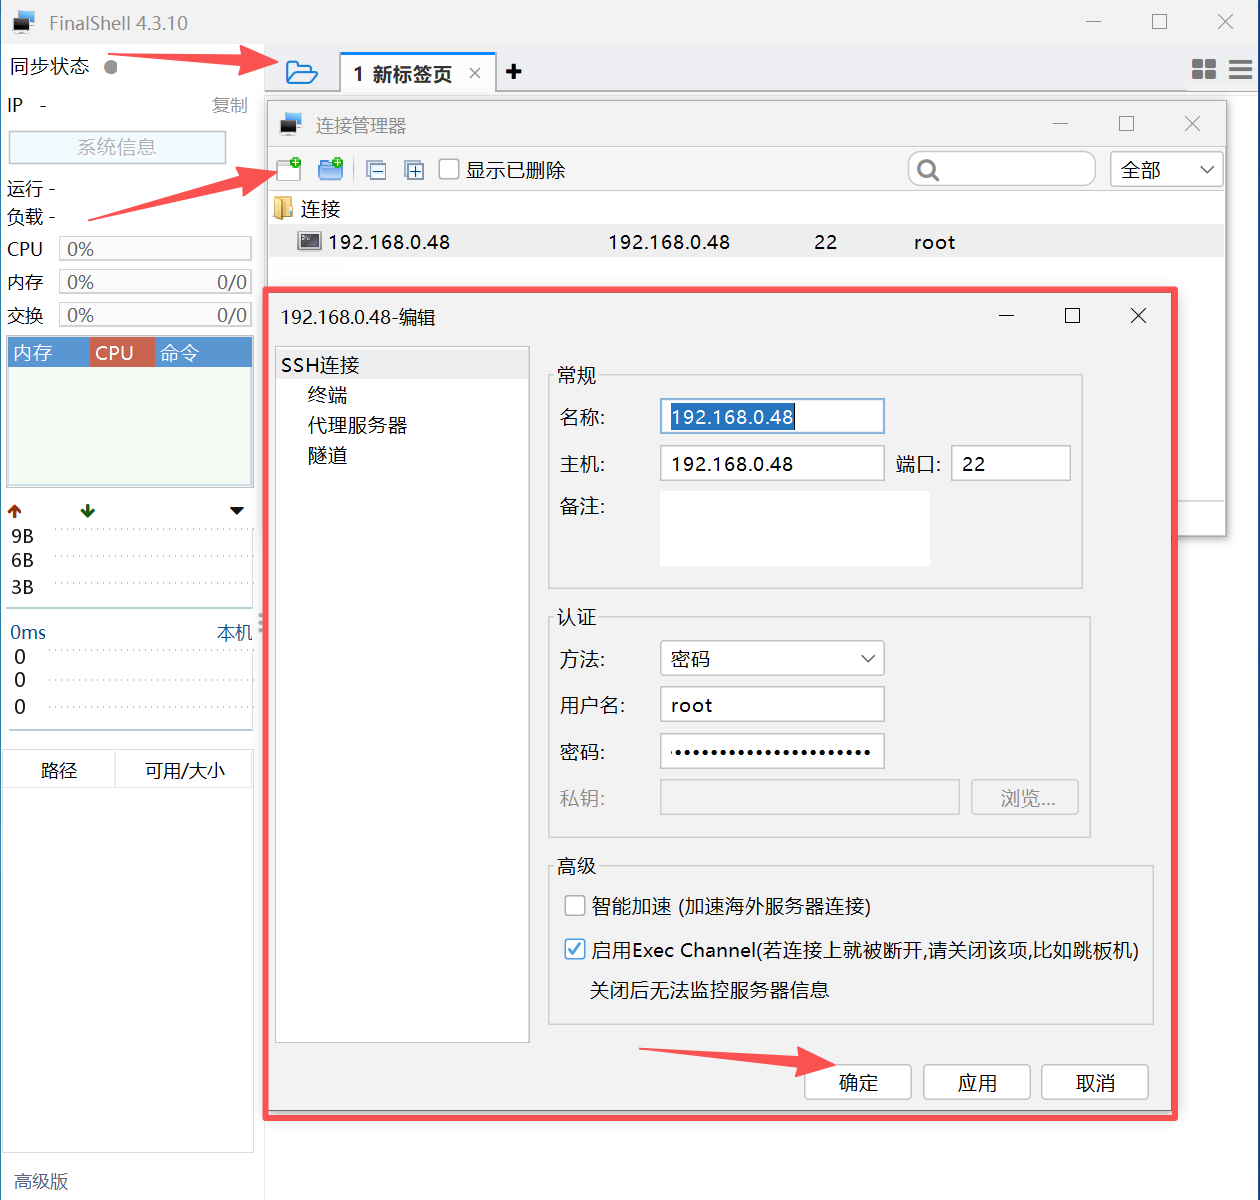This screenshot has width=1260, height=1200.
Task: Expand the network interface dropdown arrow
Action: click(x=237, y=511)
